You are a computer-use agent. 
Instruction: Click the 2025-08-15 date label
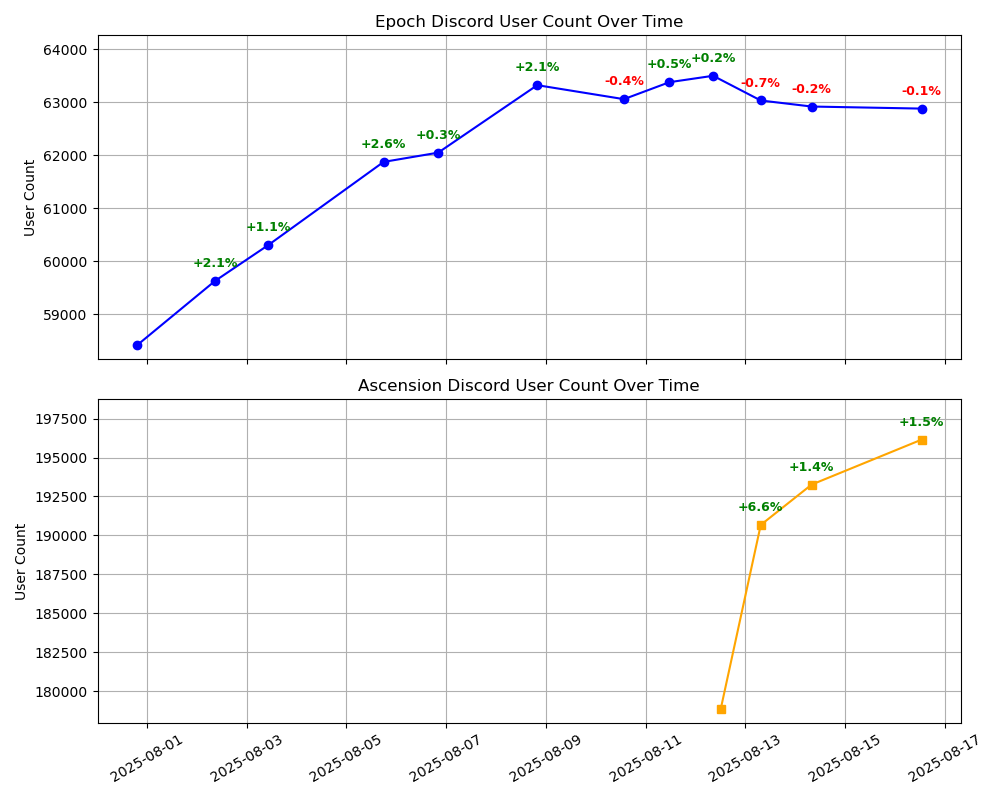[x=844, y=757]
